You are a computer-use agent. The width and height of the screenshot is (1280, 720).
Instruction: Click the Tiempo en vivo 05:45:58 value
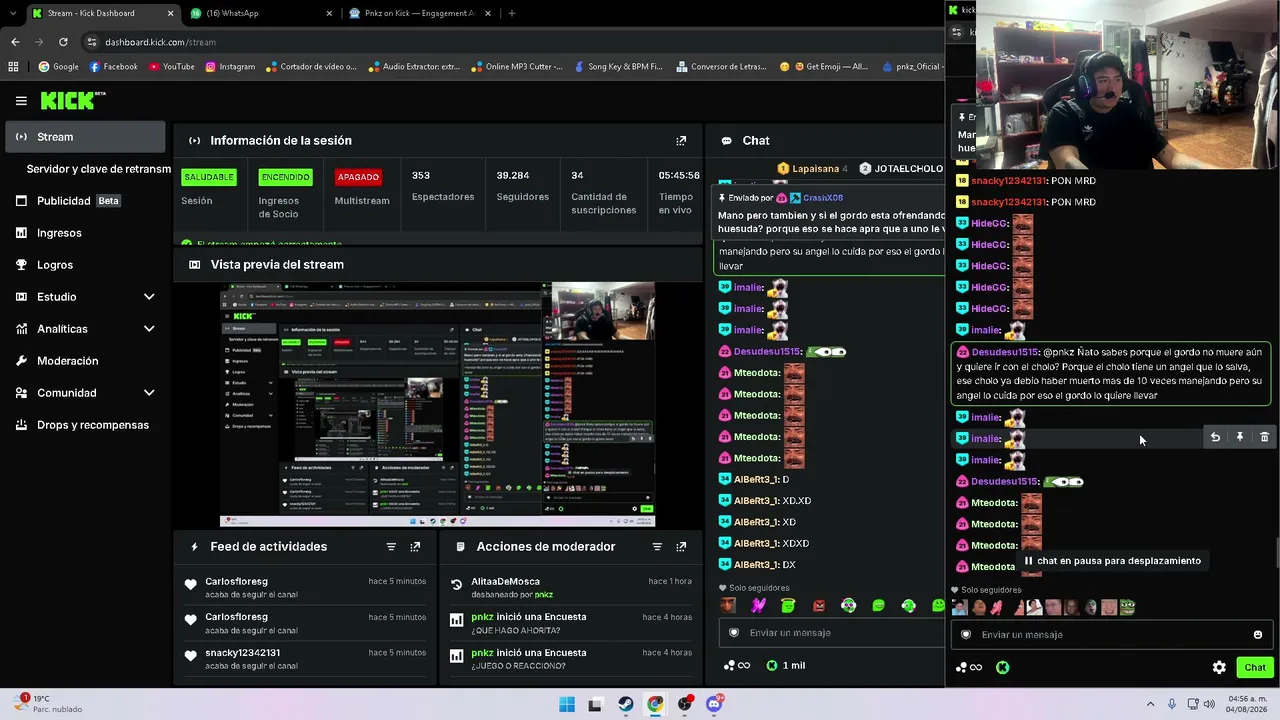[679, 176]
